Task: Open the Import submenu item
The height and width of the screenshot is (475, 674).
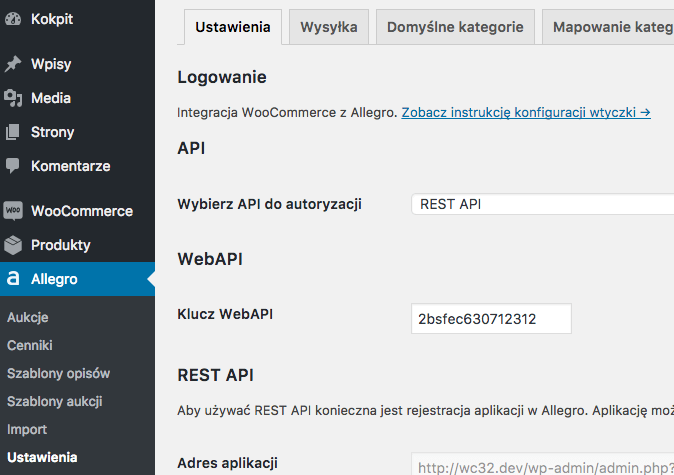Action: pyautogui.click(x=27, y=429)
